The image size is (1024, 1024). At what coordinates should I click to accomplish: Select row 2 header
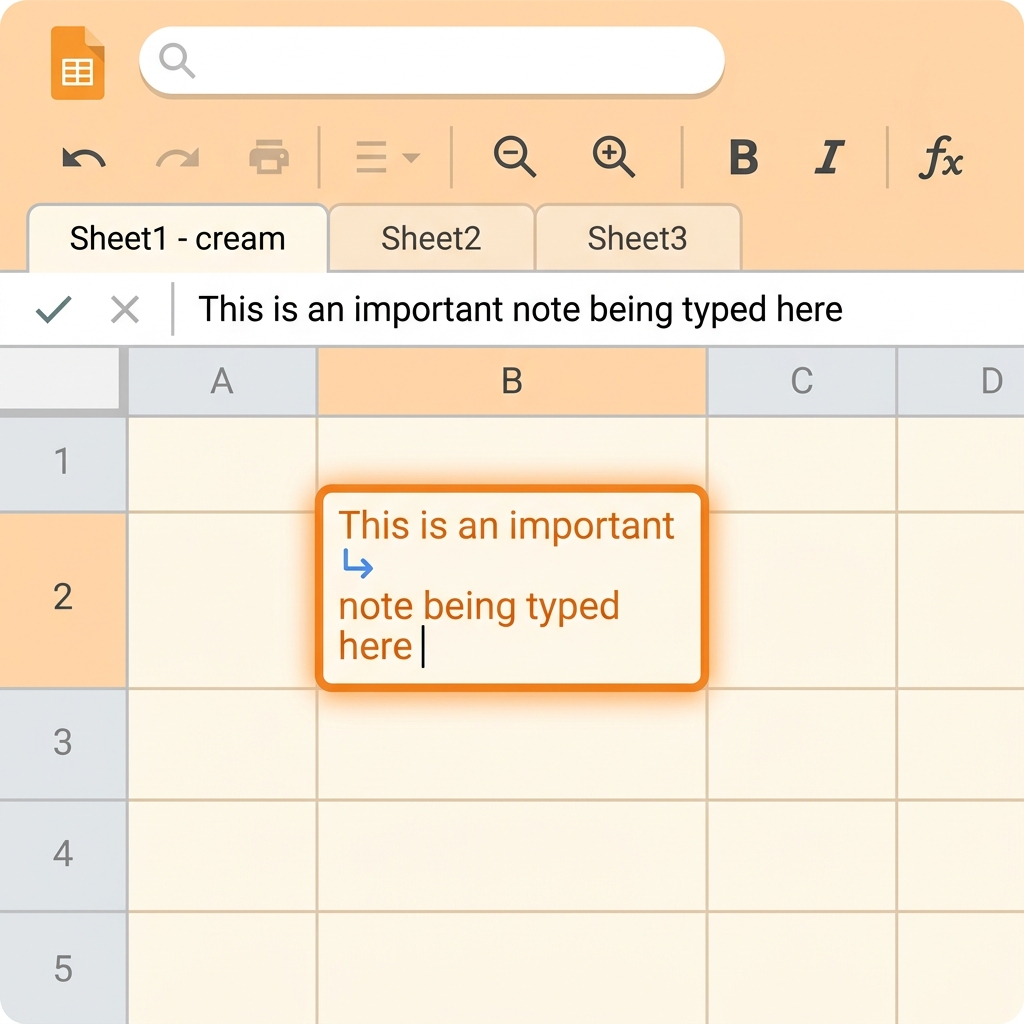(x=63, y=600)
